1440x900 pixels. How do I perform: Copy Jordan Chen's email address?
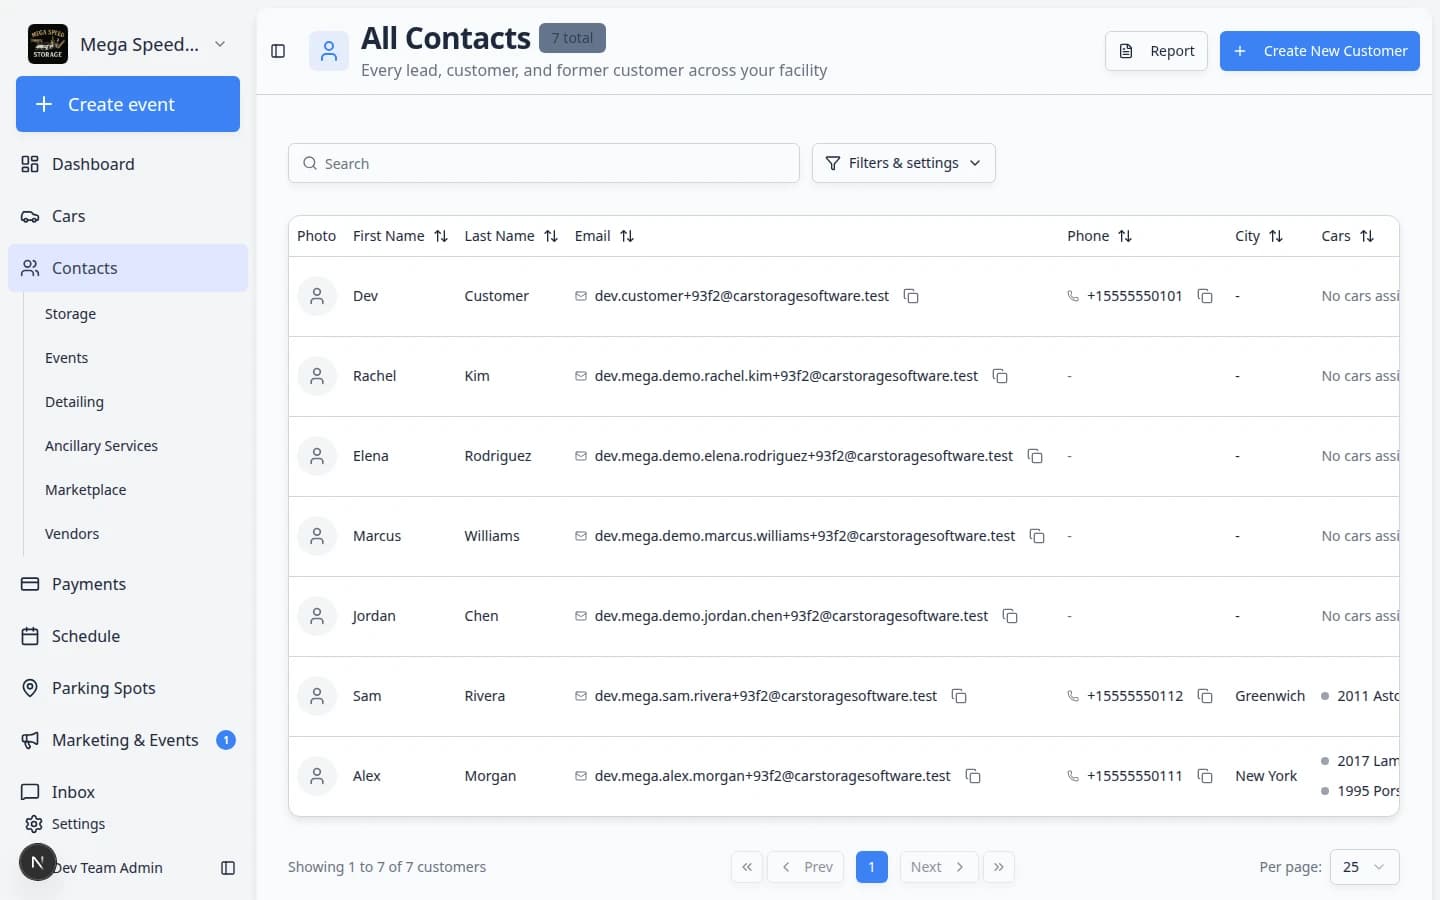(x=1010, y=616)
